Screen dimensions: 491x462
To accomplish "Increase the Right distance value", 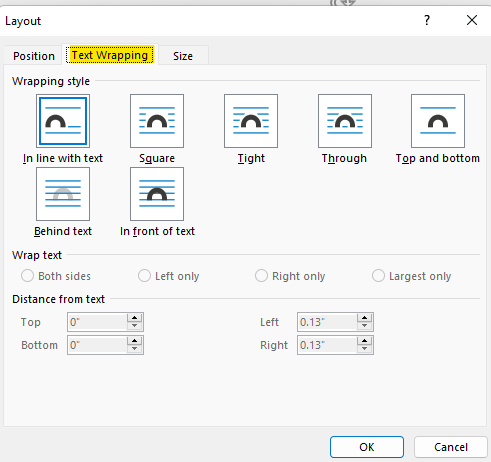I will (365, 341).
